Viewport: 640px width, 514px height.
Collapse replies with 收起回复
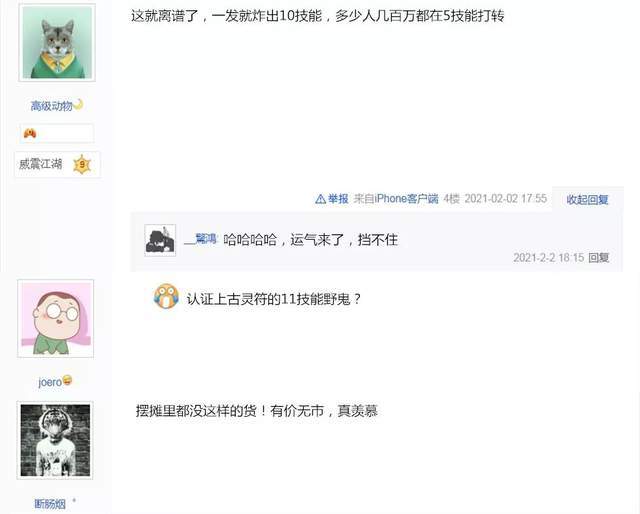[x=587, y=200]
